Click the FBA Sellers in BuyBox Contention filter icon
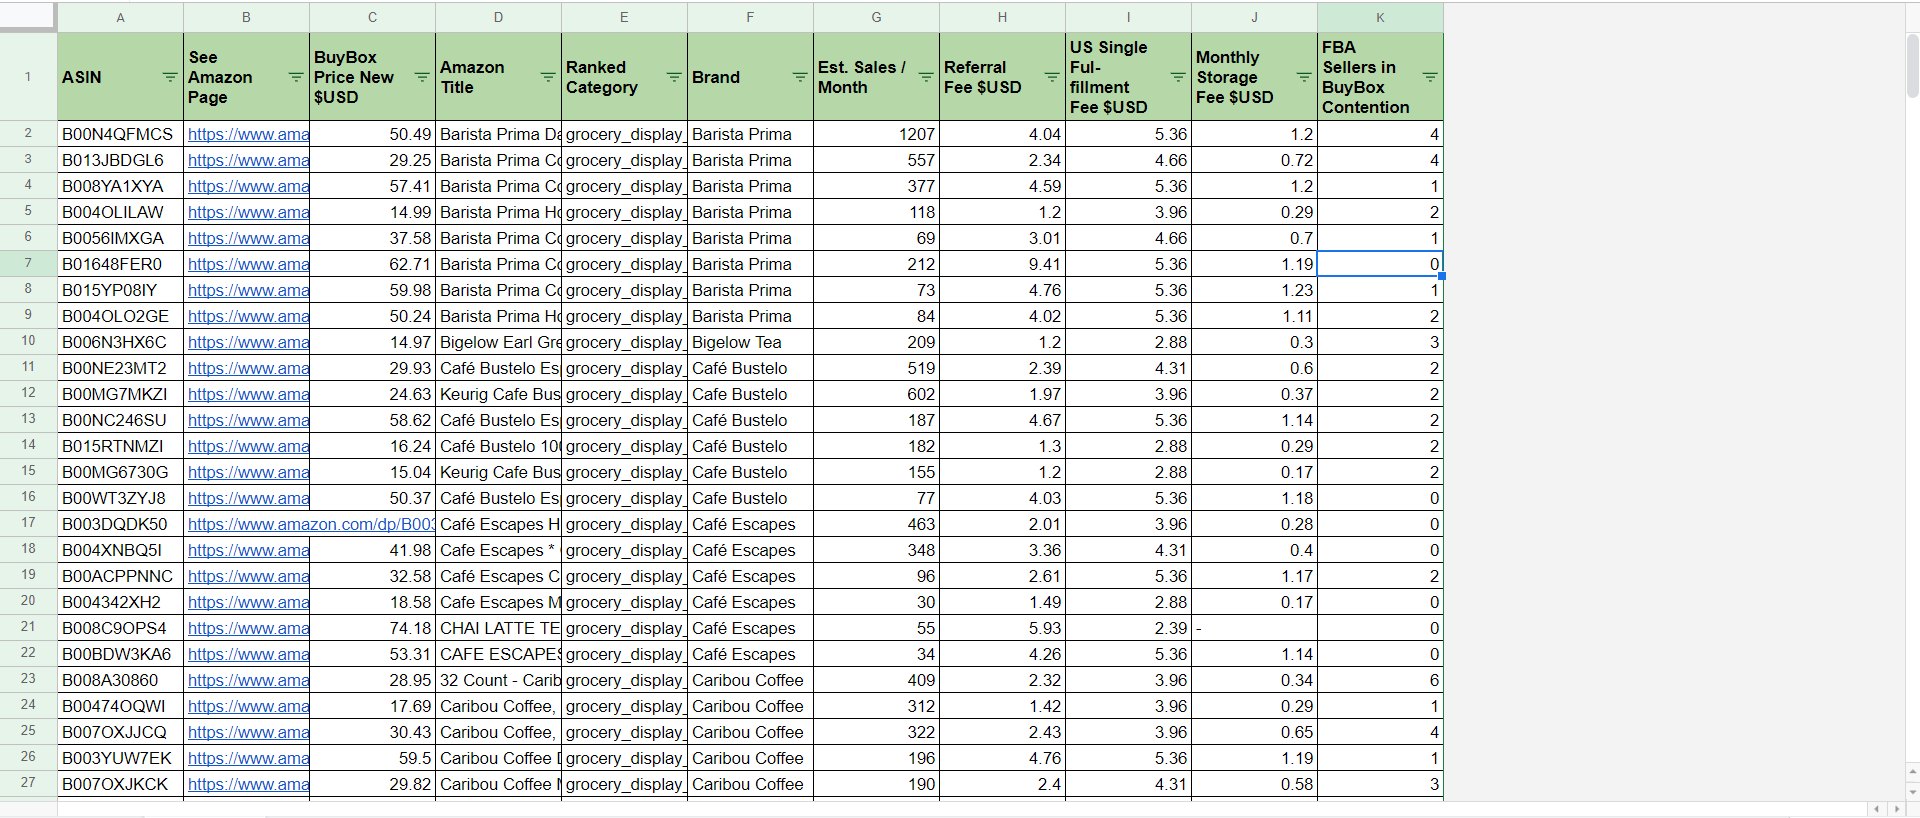The width and height of the screenshot is (1920, 818). [x=1430, y=77]
